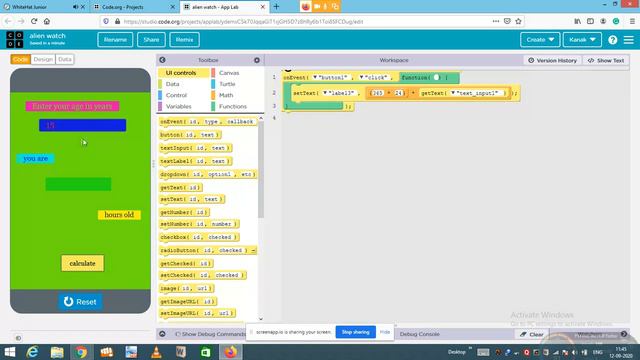
Task: Click the blue age text input in preview
Action: [82, 125]
